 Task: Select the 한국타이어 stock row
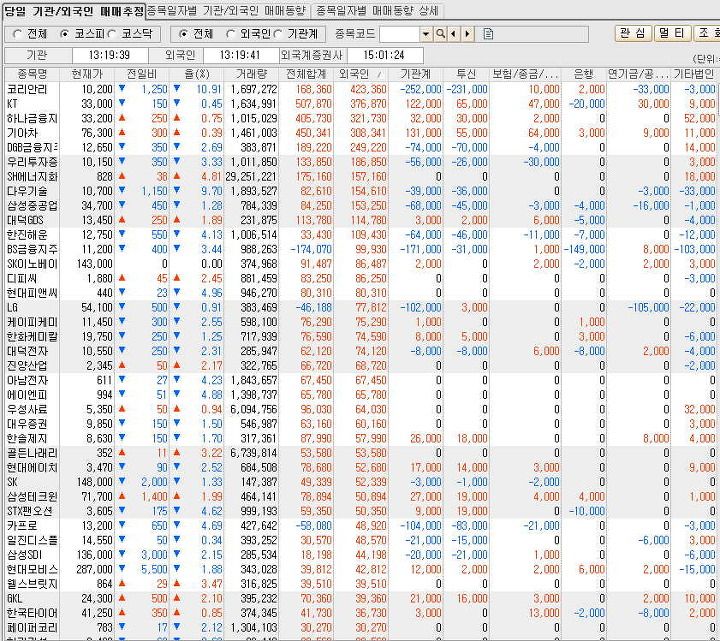click(x=360, y=613)
